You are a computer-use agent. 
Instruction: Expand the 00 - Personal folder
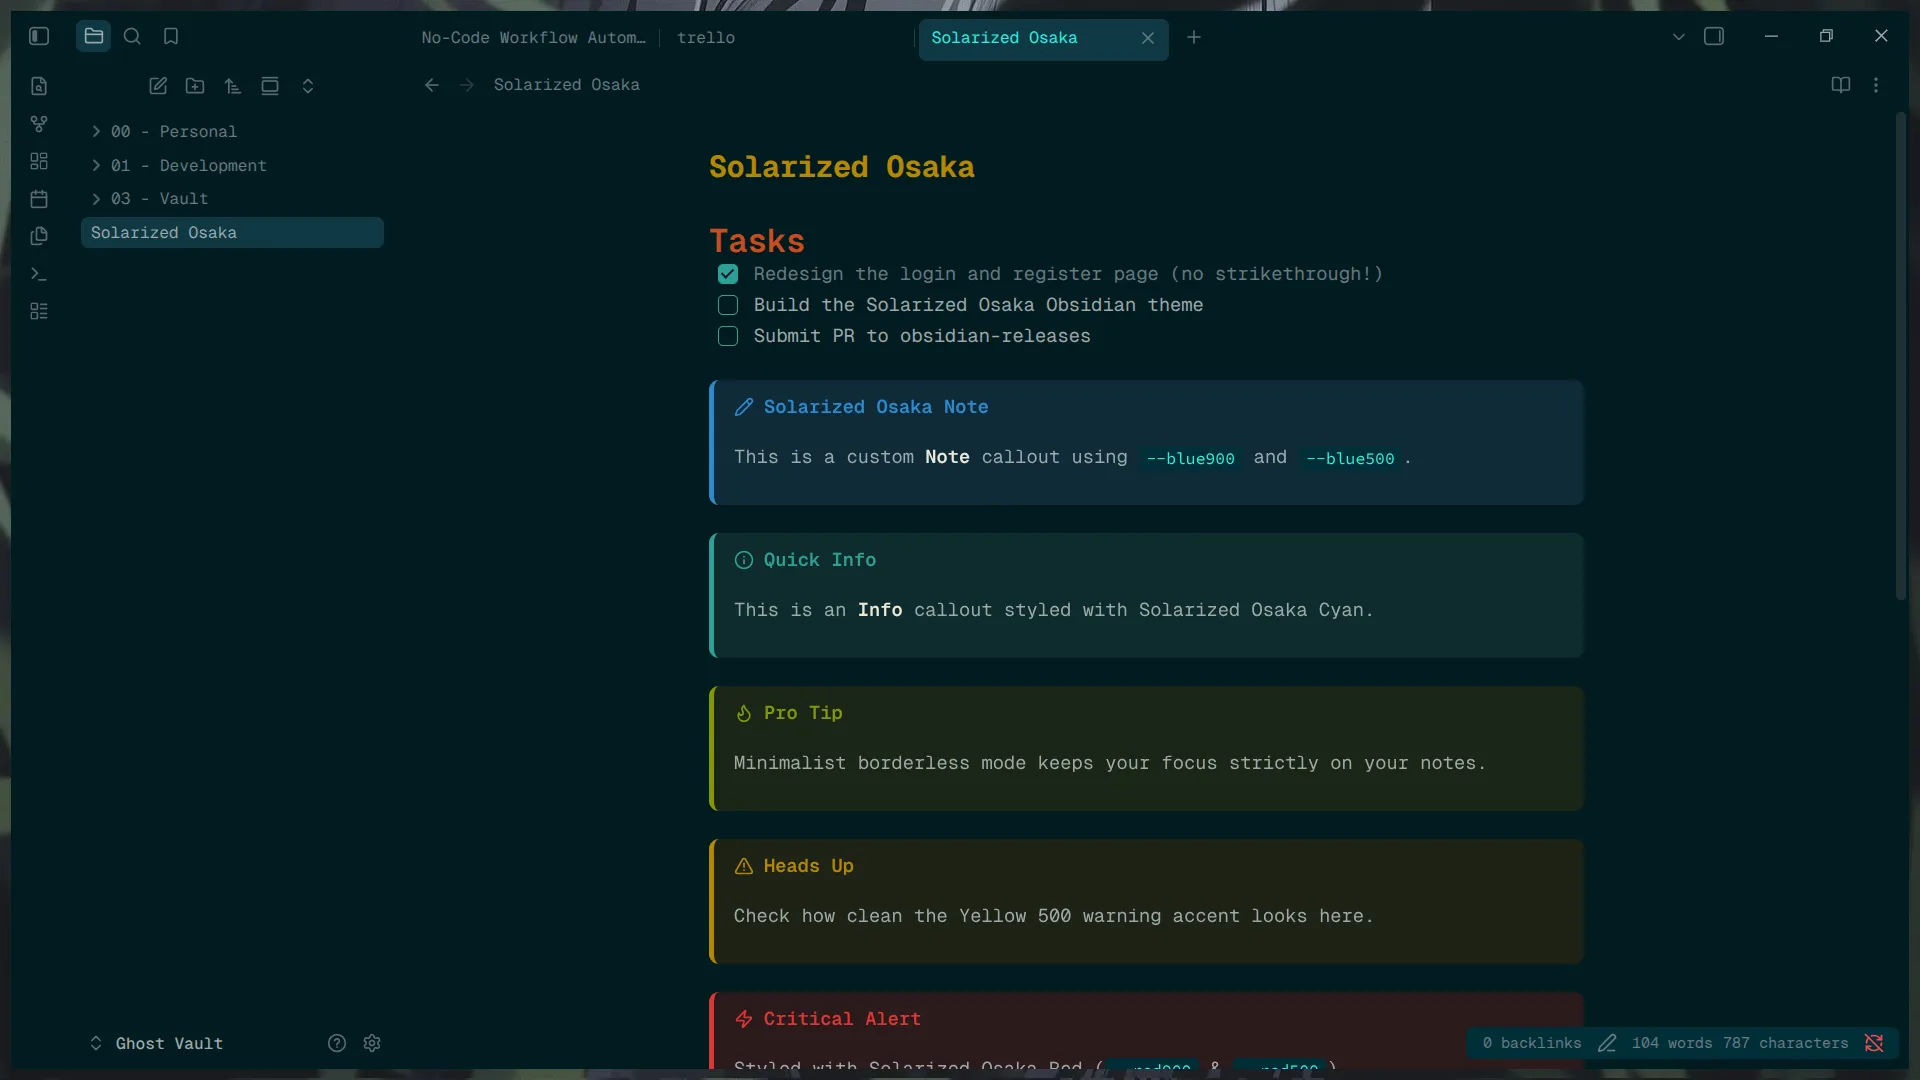click(96, 132)
